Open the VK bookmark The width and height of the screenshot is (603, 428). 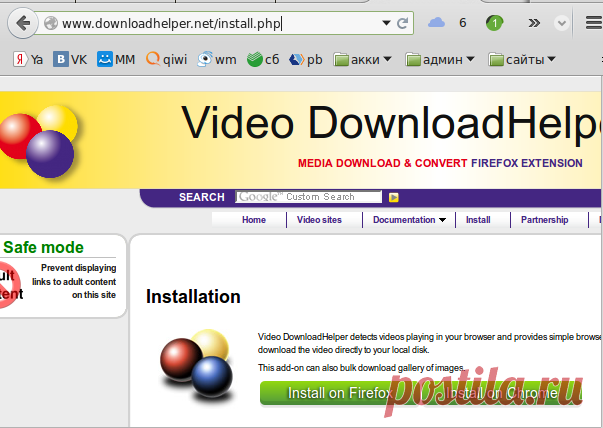click(x=70, y=60)
